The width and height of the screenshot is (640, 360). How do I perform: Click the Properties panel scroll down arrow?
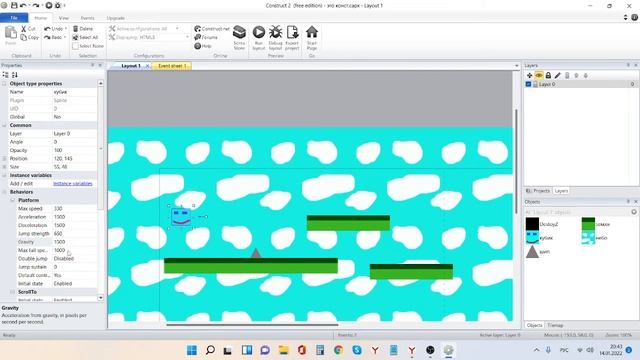[101, 298]
